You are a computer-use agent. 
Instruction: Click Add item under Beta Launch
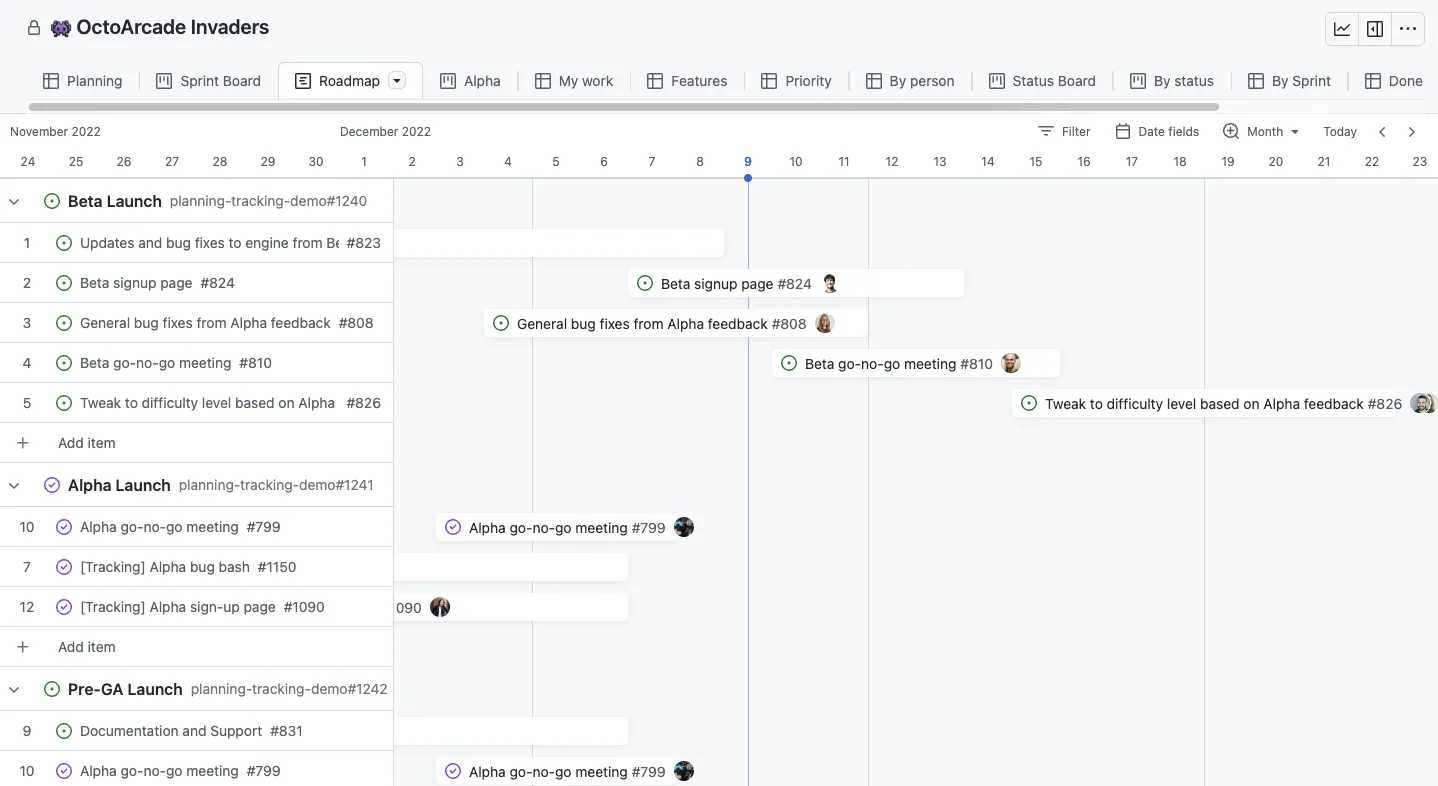point(86,443)
